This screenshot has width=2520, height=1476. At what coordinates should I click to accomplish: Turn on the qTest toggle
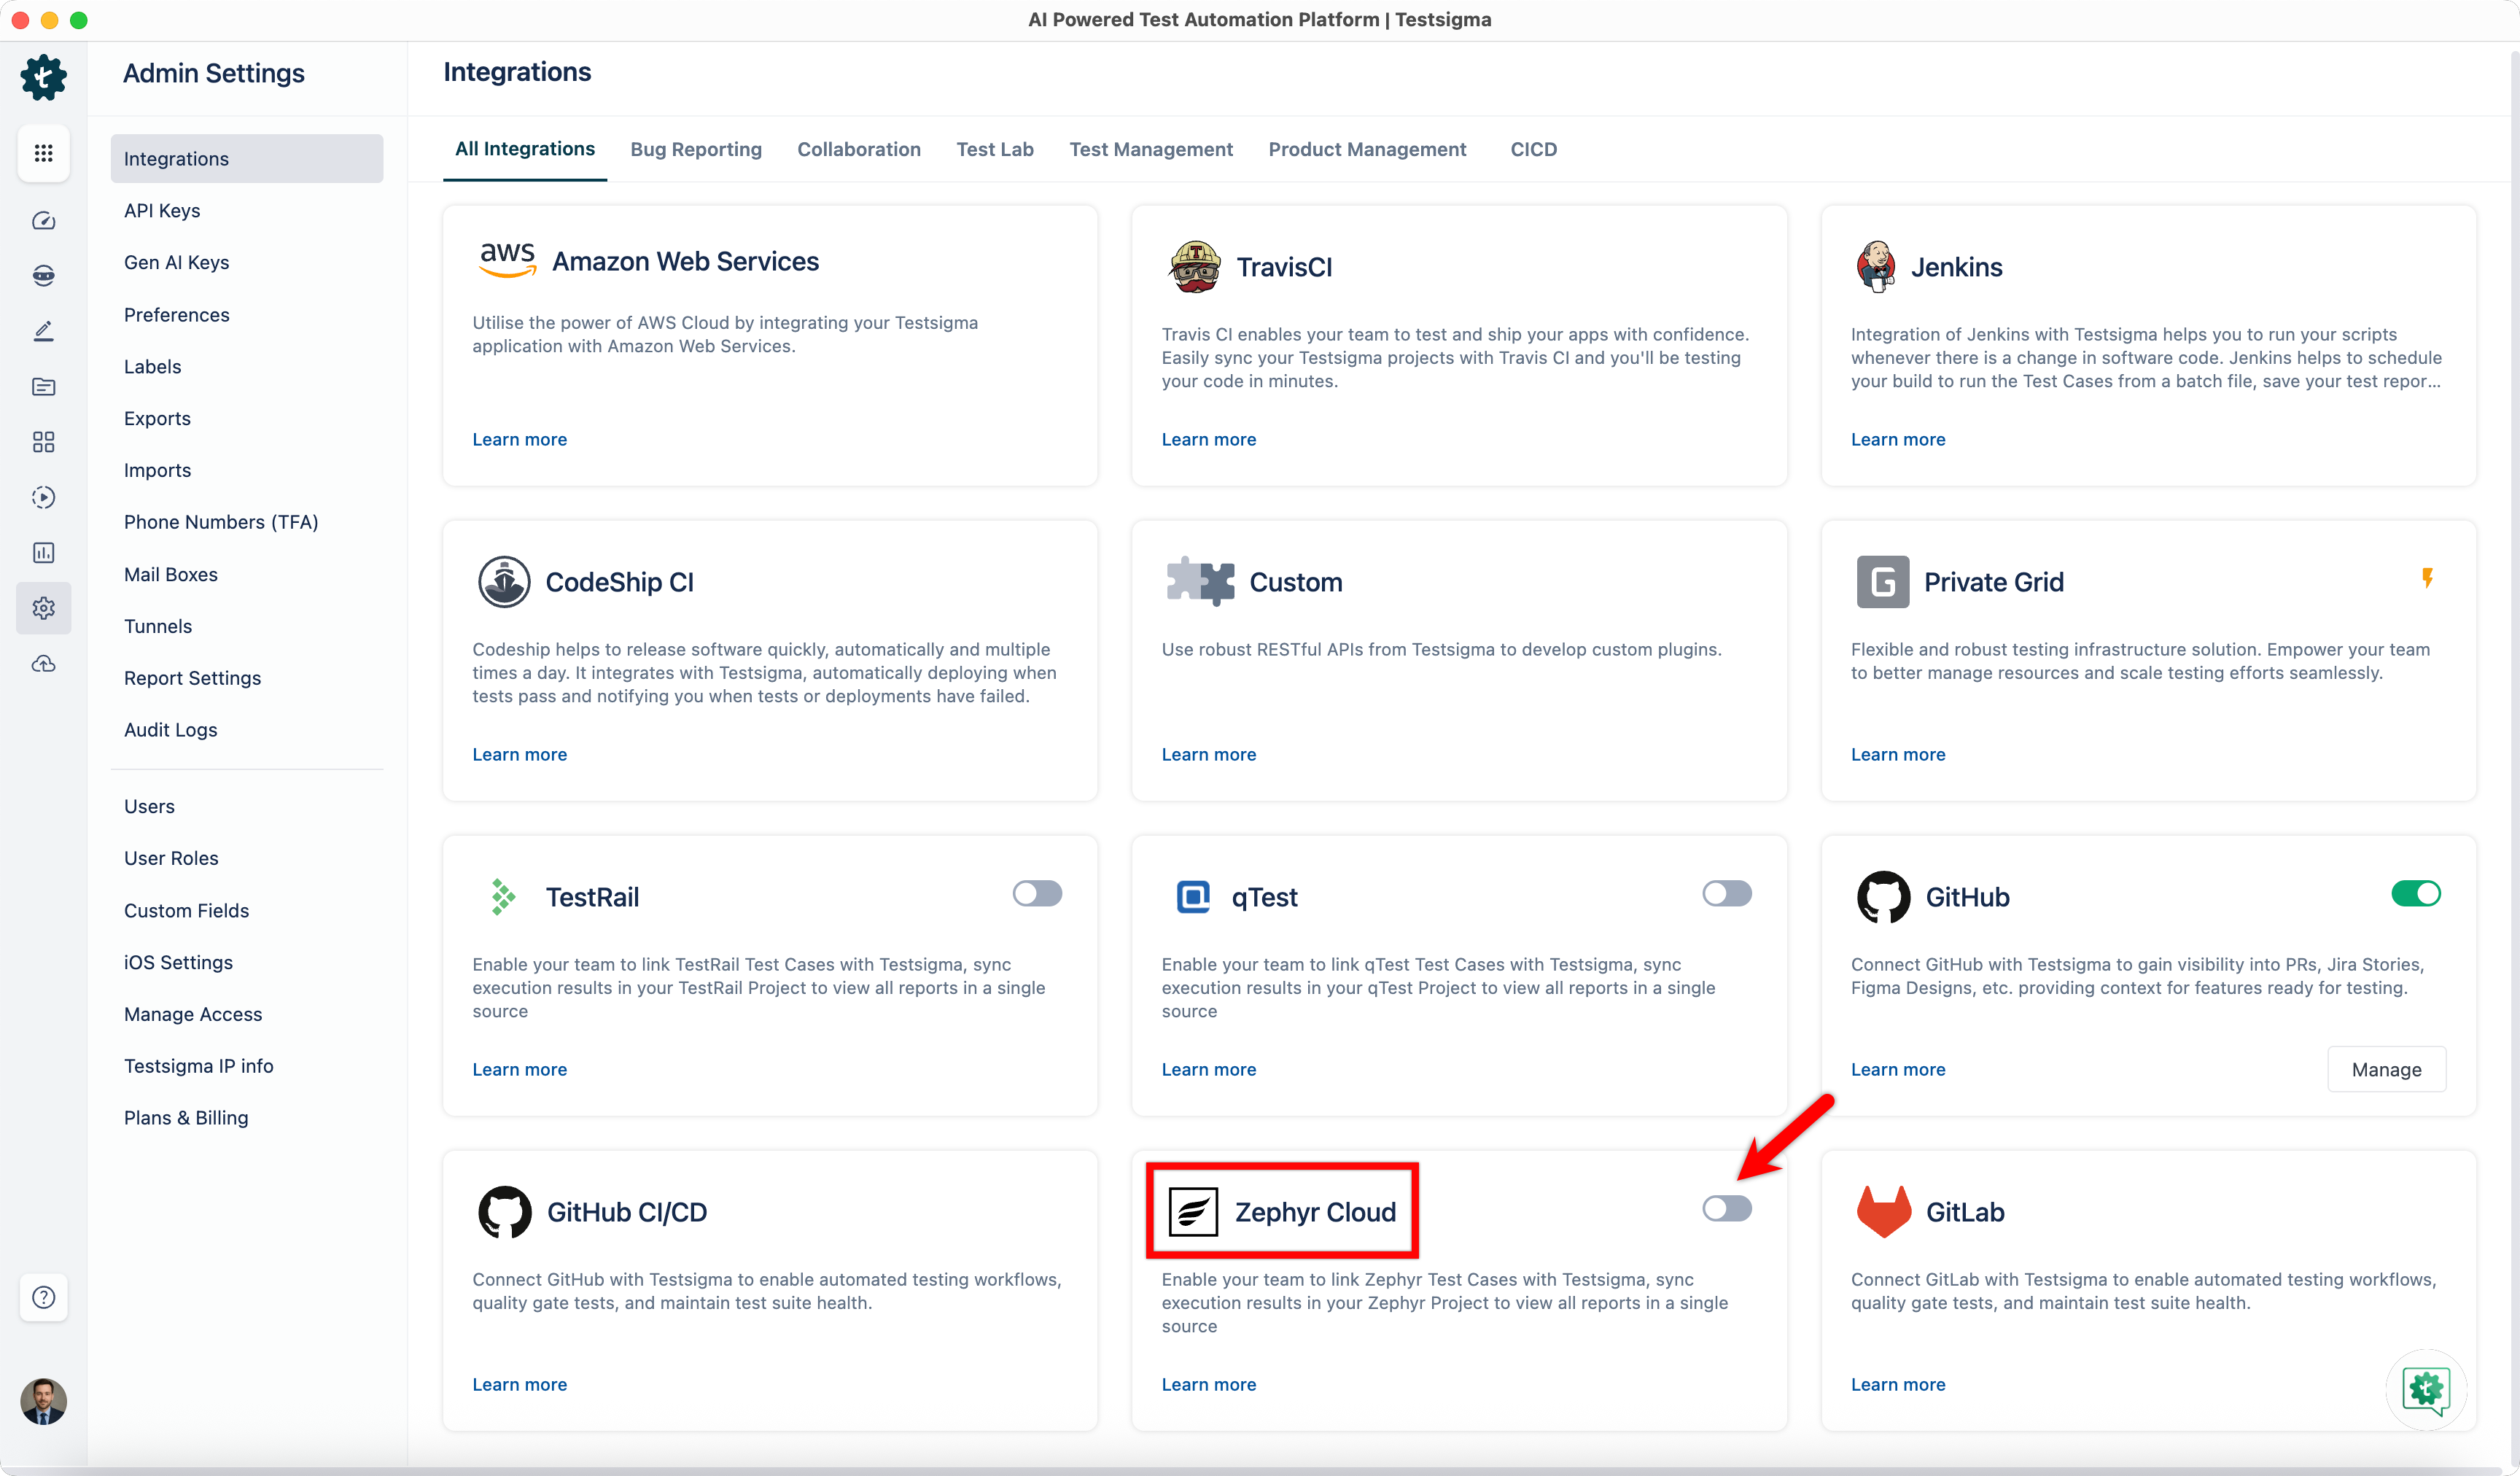(1726, 893)
